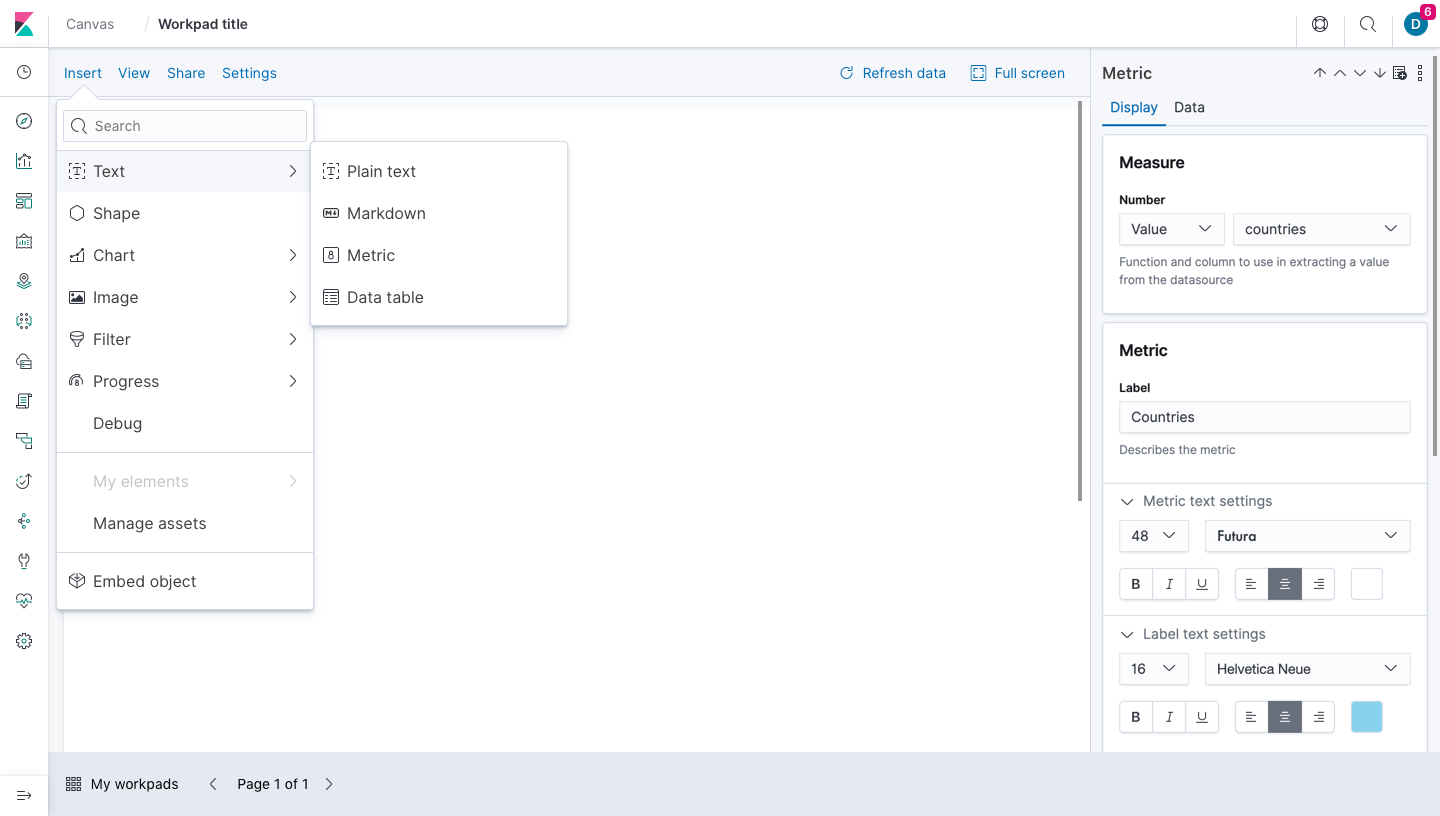Viewport: 1440px width, 816px height.
Task: Open metric font size 48 dropdown
Action: [1154, 536]
